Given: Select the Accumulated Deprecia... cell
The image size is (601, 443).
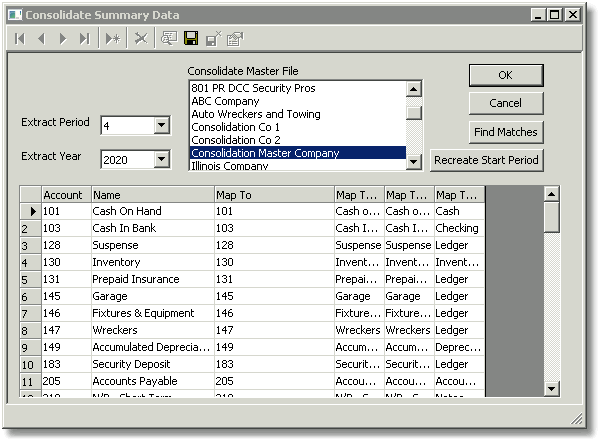Looking at the screenshot, I should pos(153,347).
